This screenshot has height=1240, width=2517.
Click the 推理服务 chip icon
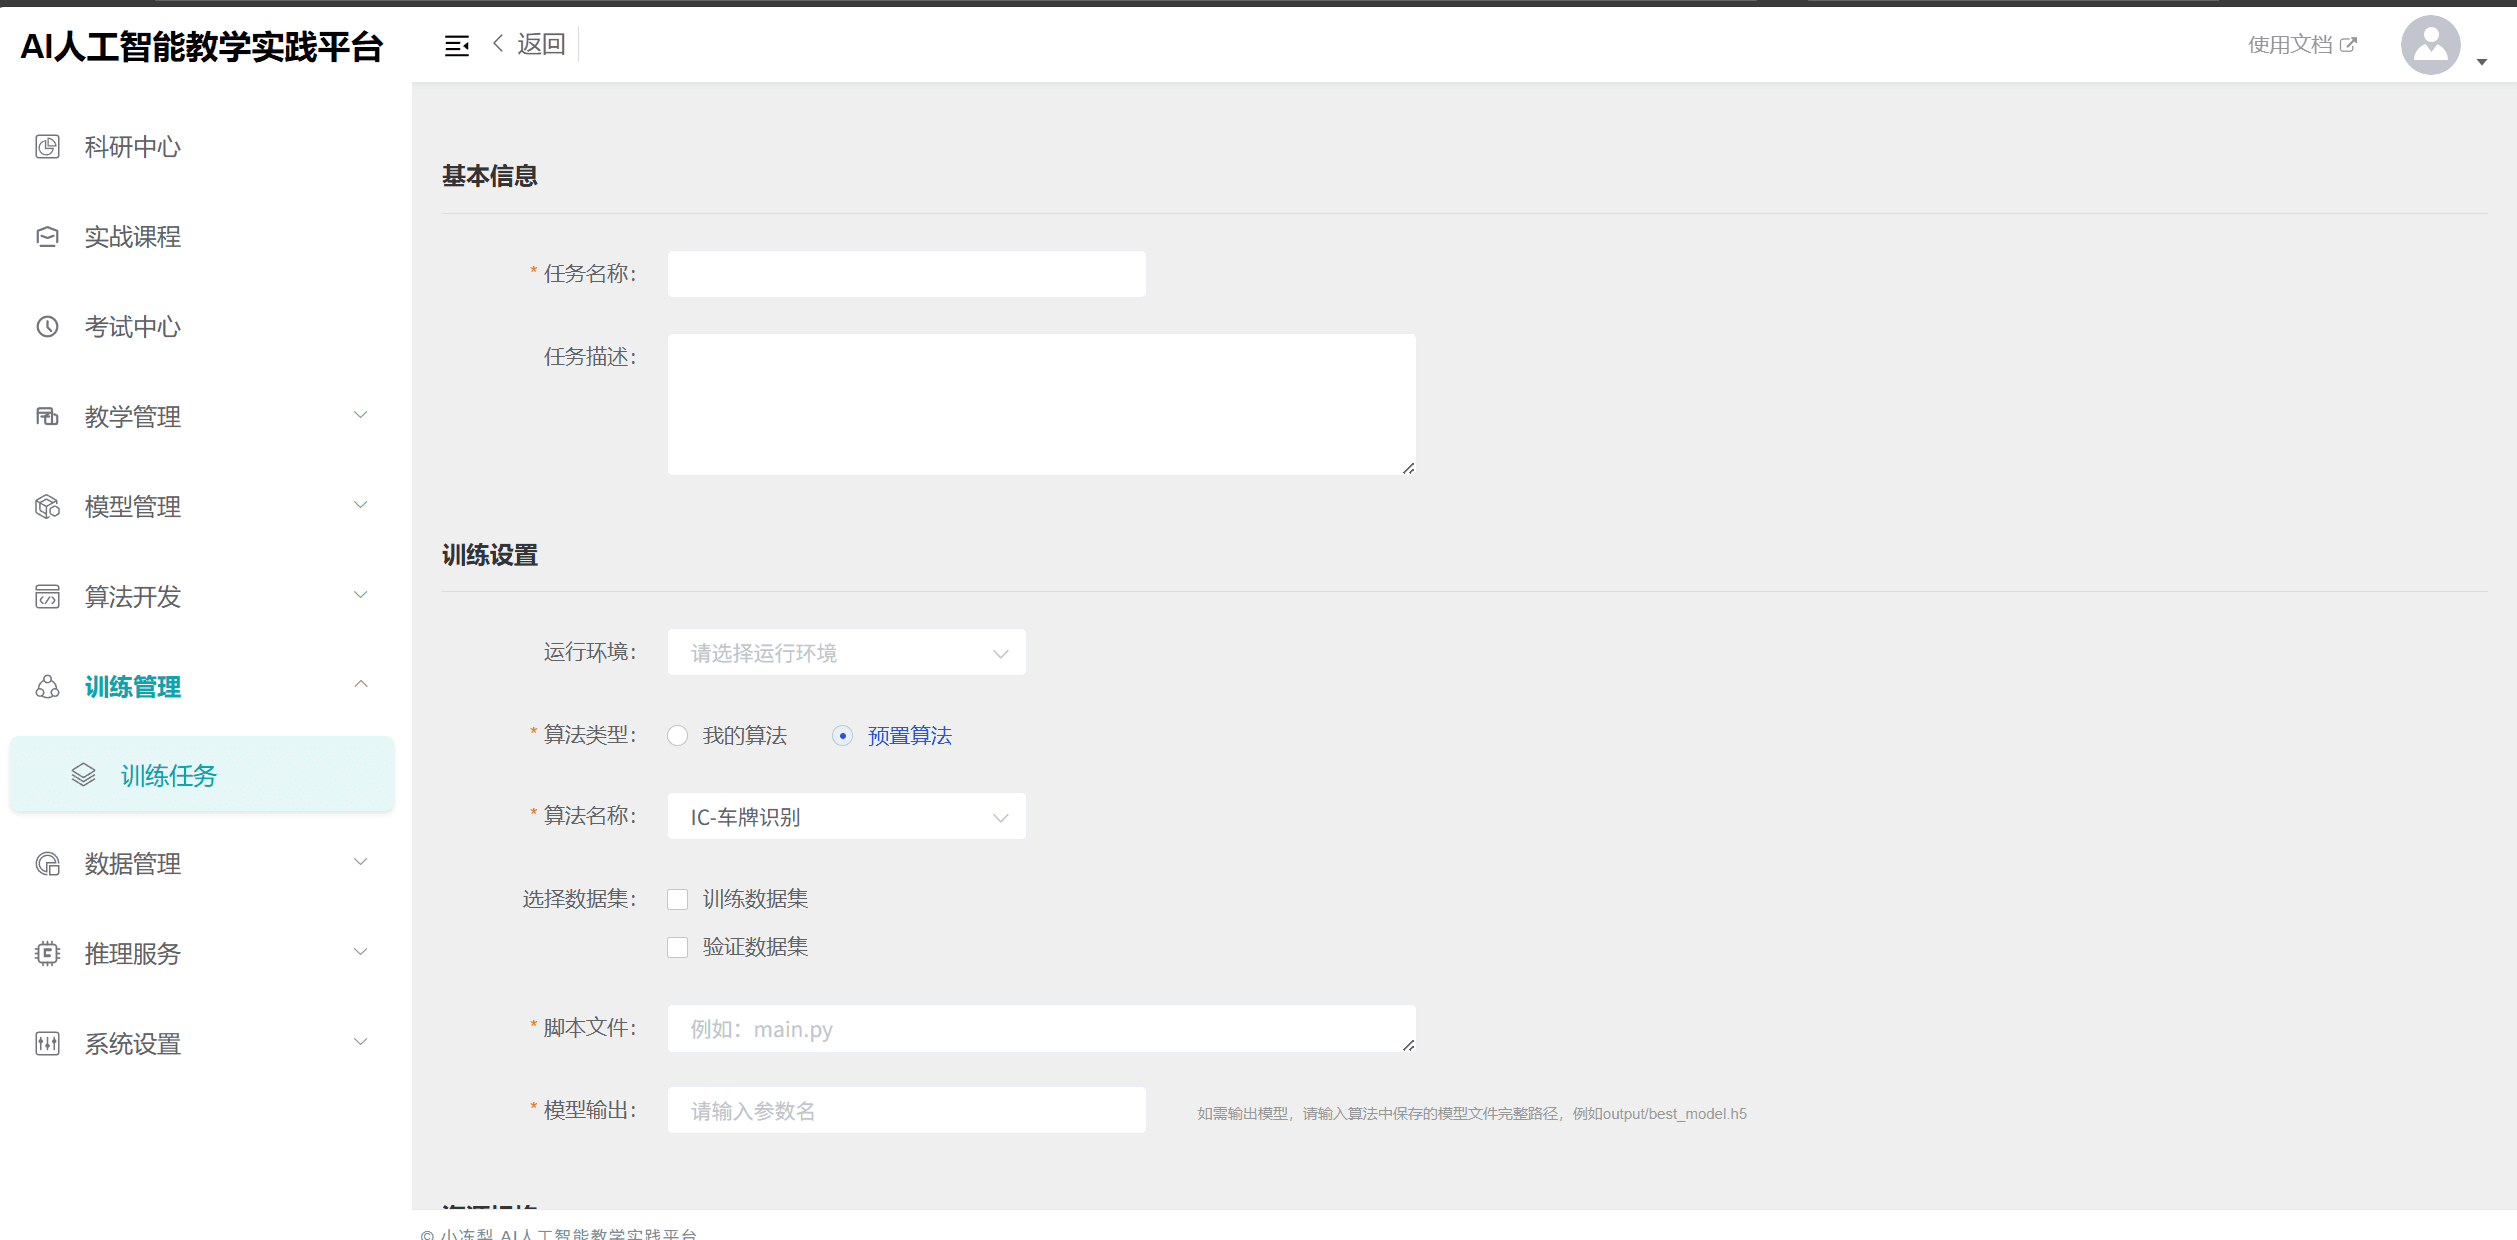tap(47, 954)
